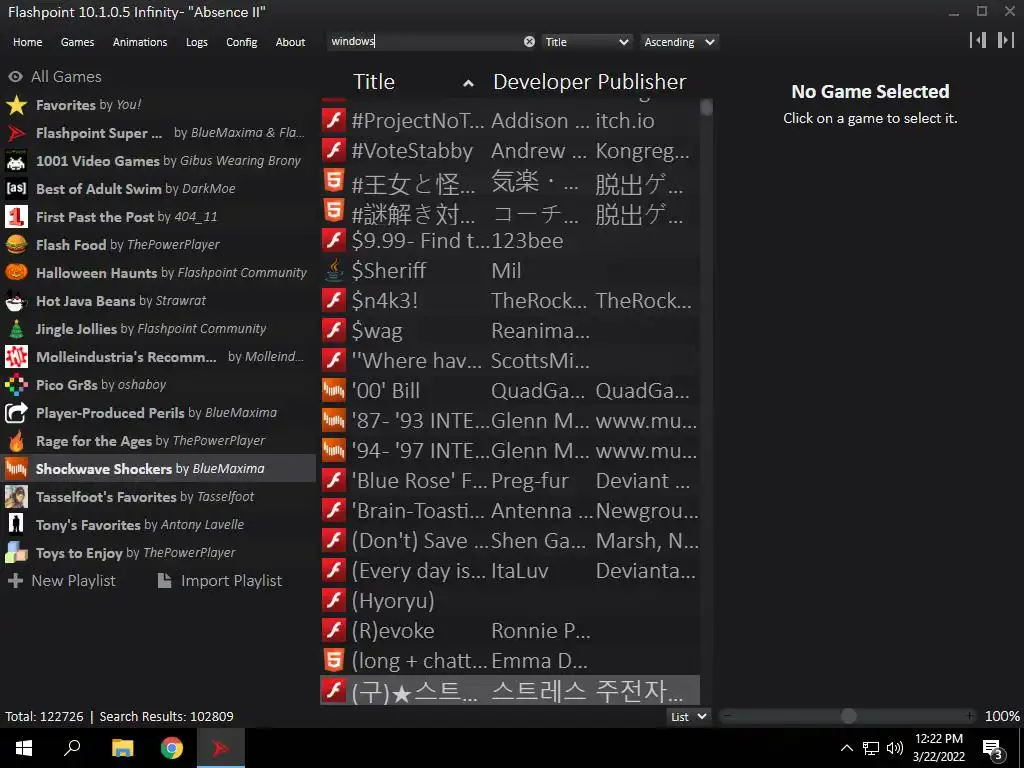Image resolution: width=1024 pixels, height=768 pixels.
Task: Select the 'Brain-Toasti... game row
Action: (510, 510)
